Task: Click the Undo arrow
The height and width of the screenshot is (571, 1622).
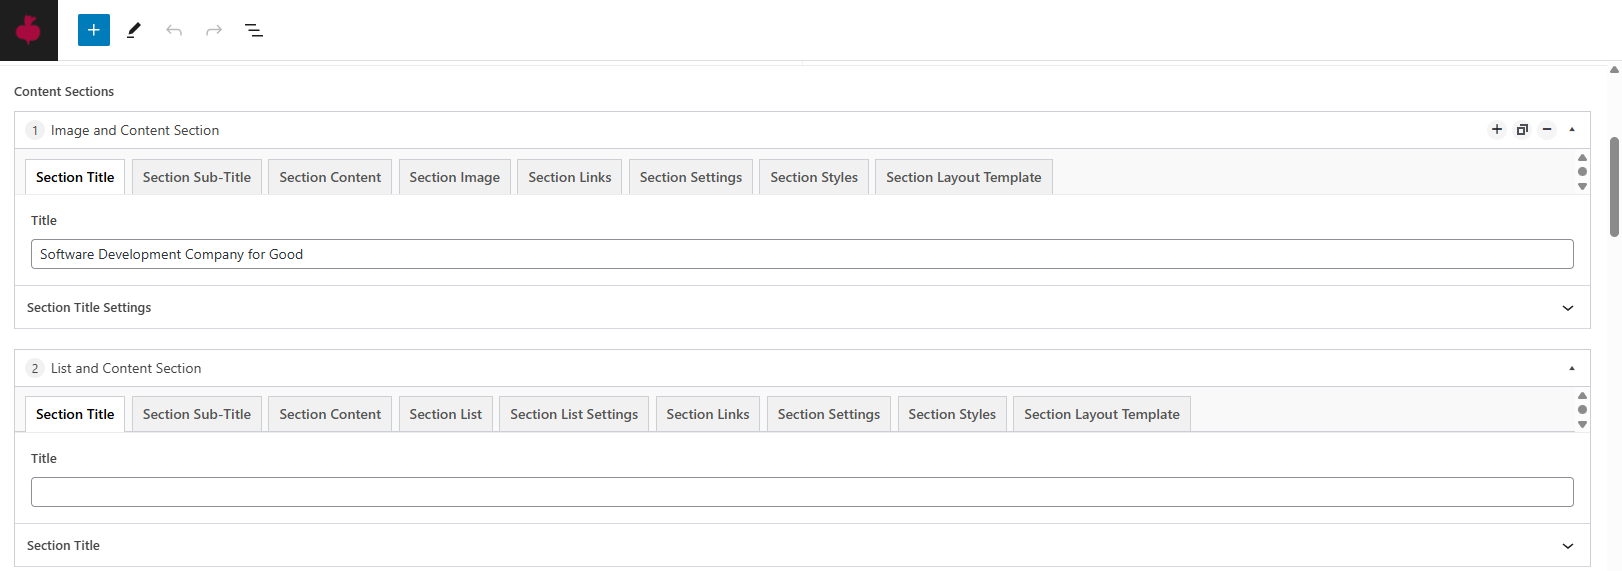Action: (x=174, y=30)
